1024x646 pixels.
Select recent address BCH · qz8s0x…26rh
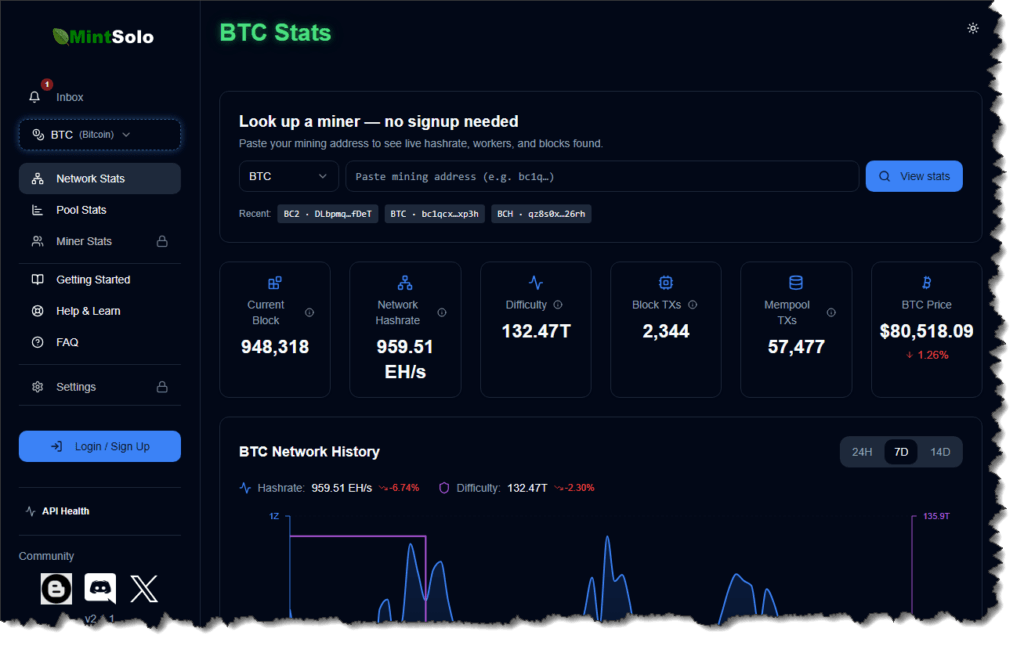point(541,214)
